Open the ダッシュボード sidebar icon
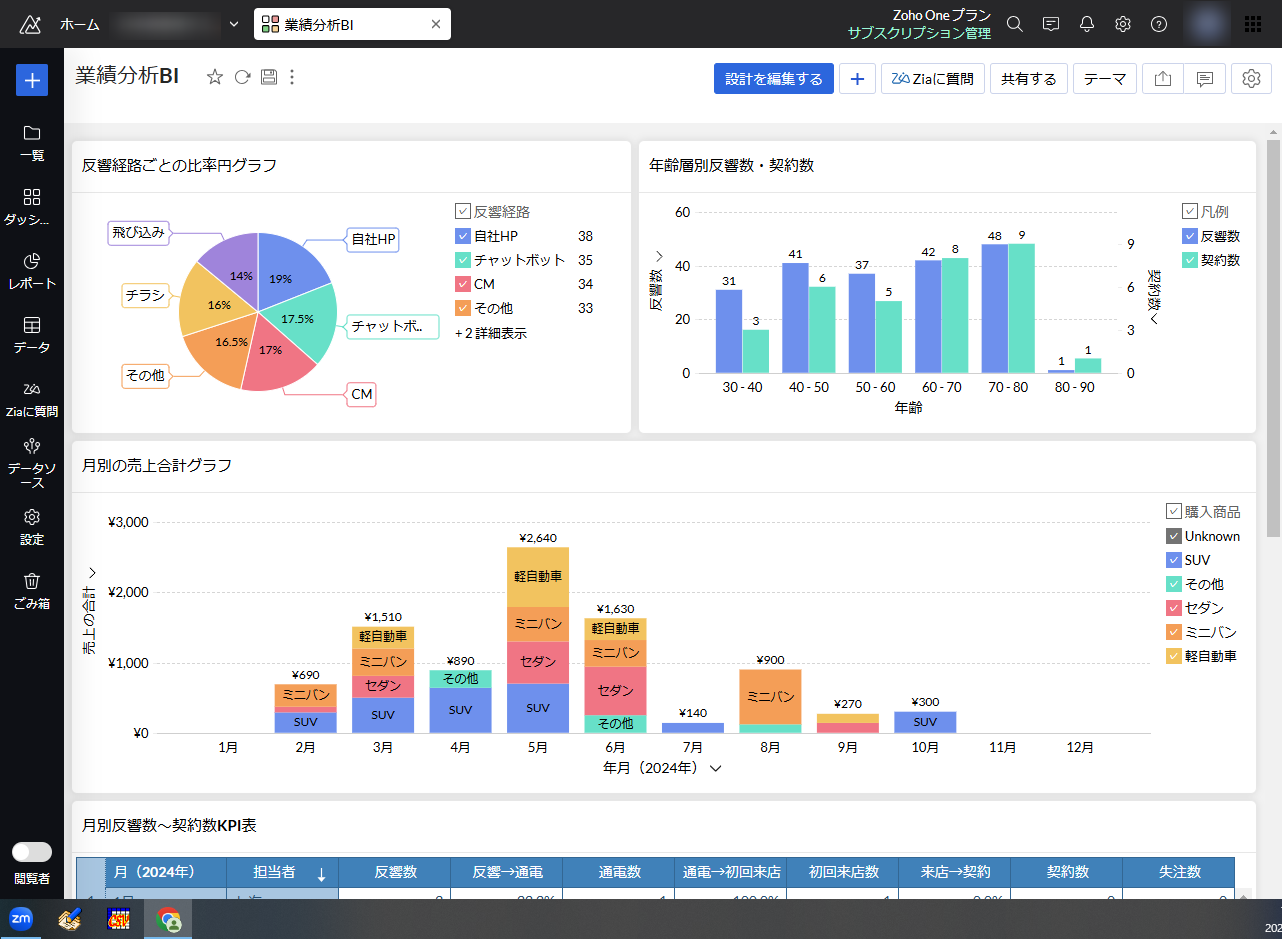The width and height of the screenshot is (1282, 939). coord(32,207)
